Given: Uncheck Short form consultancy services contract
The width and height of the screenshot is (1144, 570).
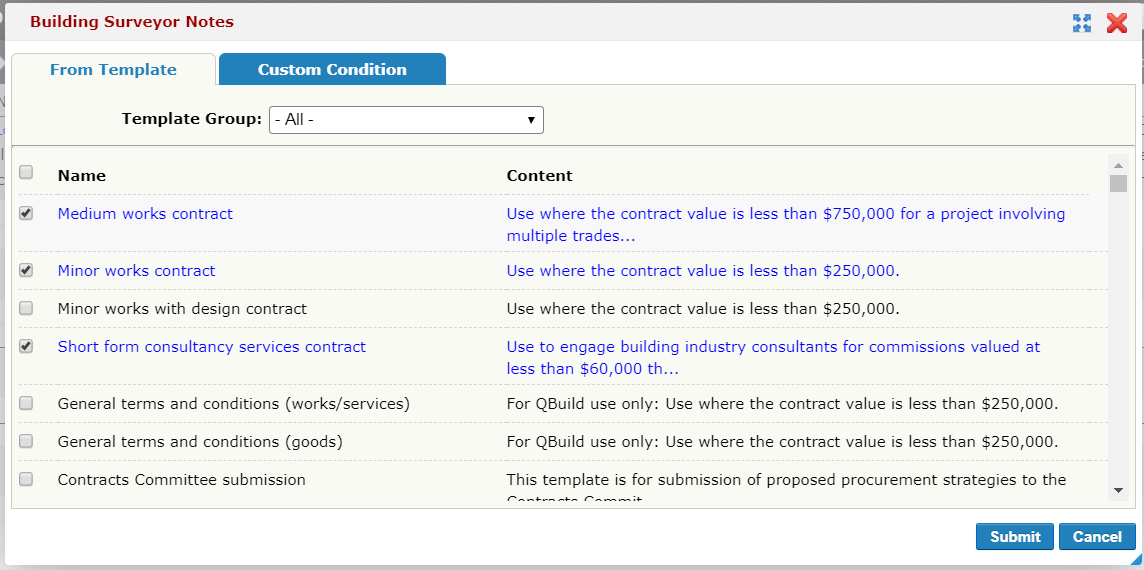Looking at the screenshot, I should (26, 346).
